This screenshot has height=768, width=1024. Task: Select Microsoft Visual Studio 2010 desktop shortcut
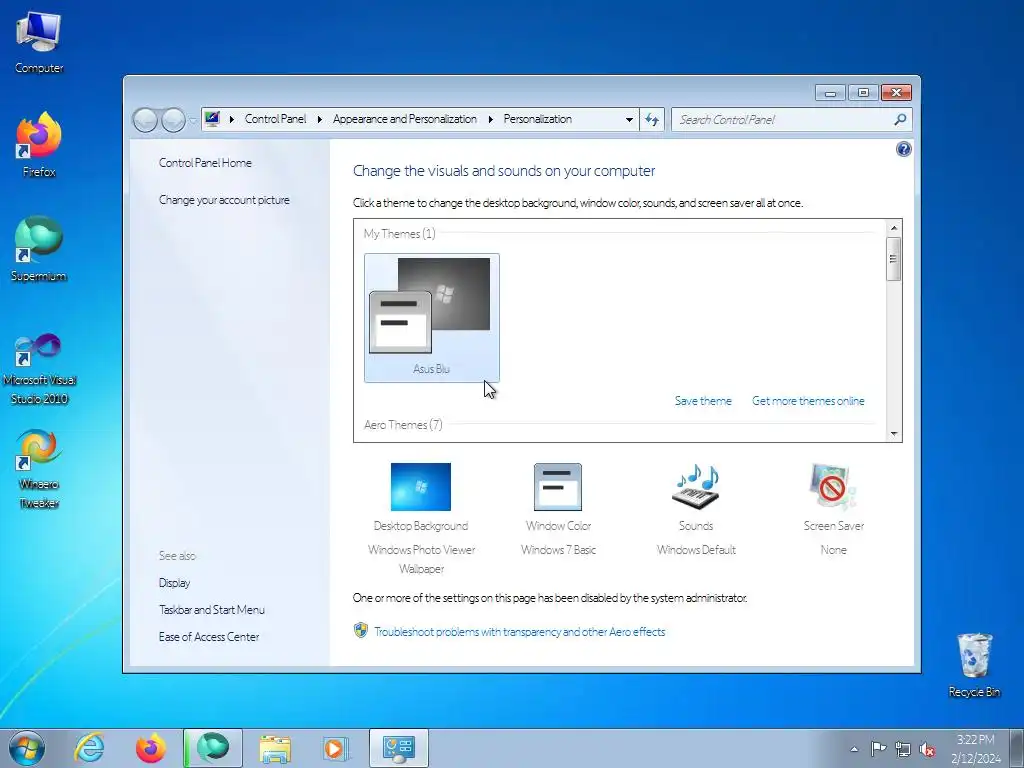39,368
